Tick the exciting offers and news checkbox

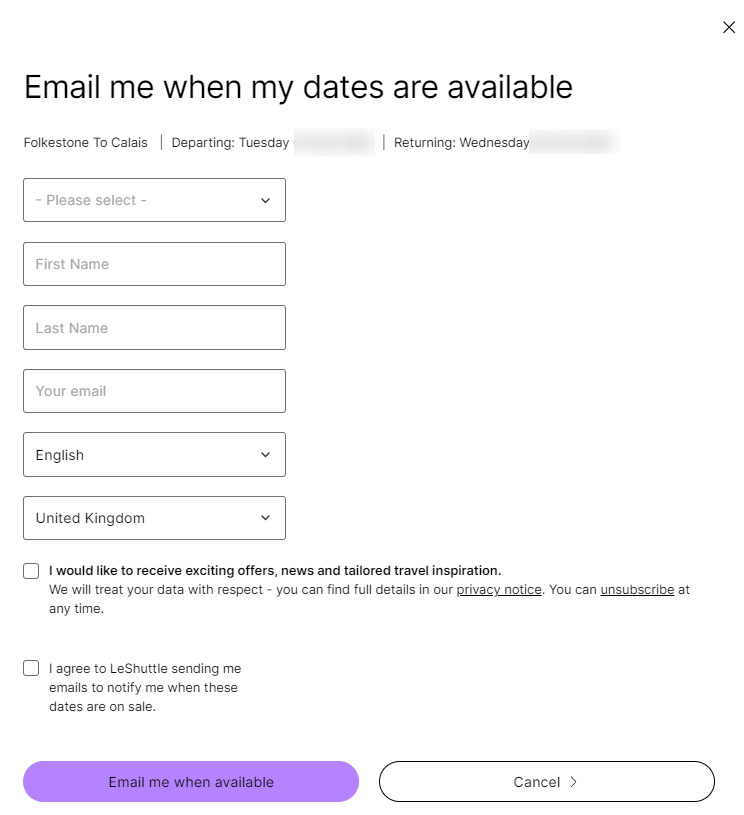[x=31, y=571]
